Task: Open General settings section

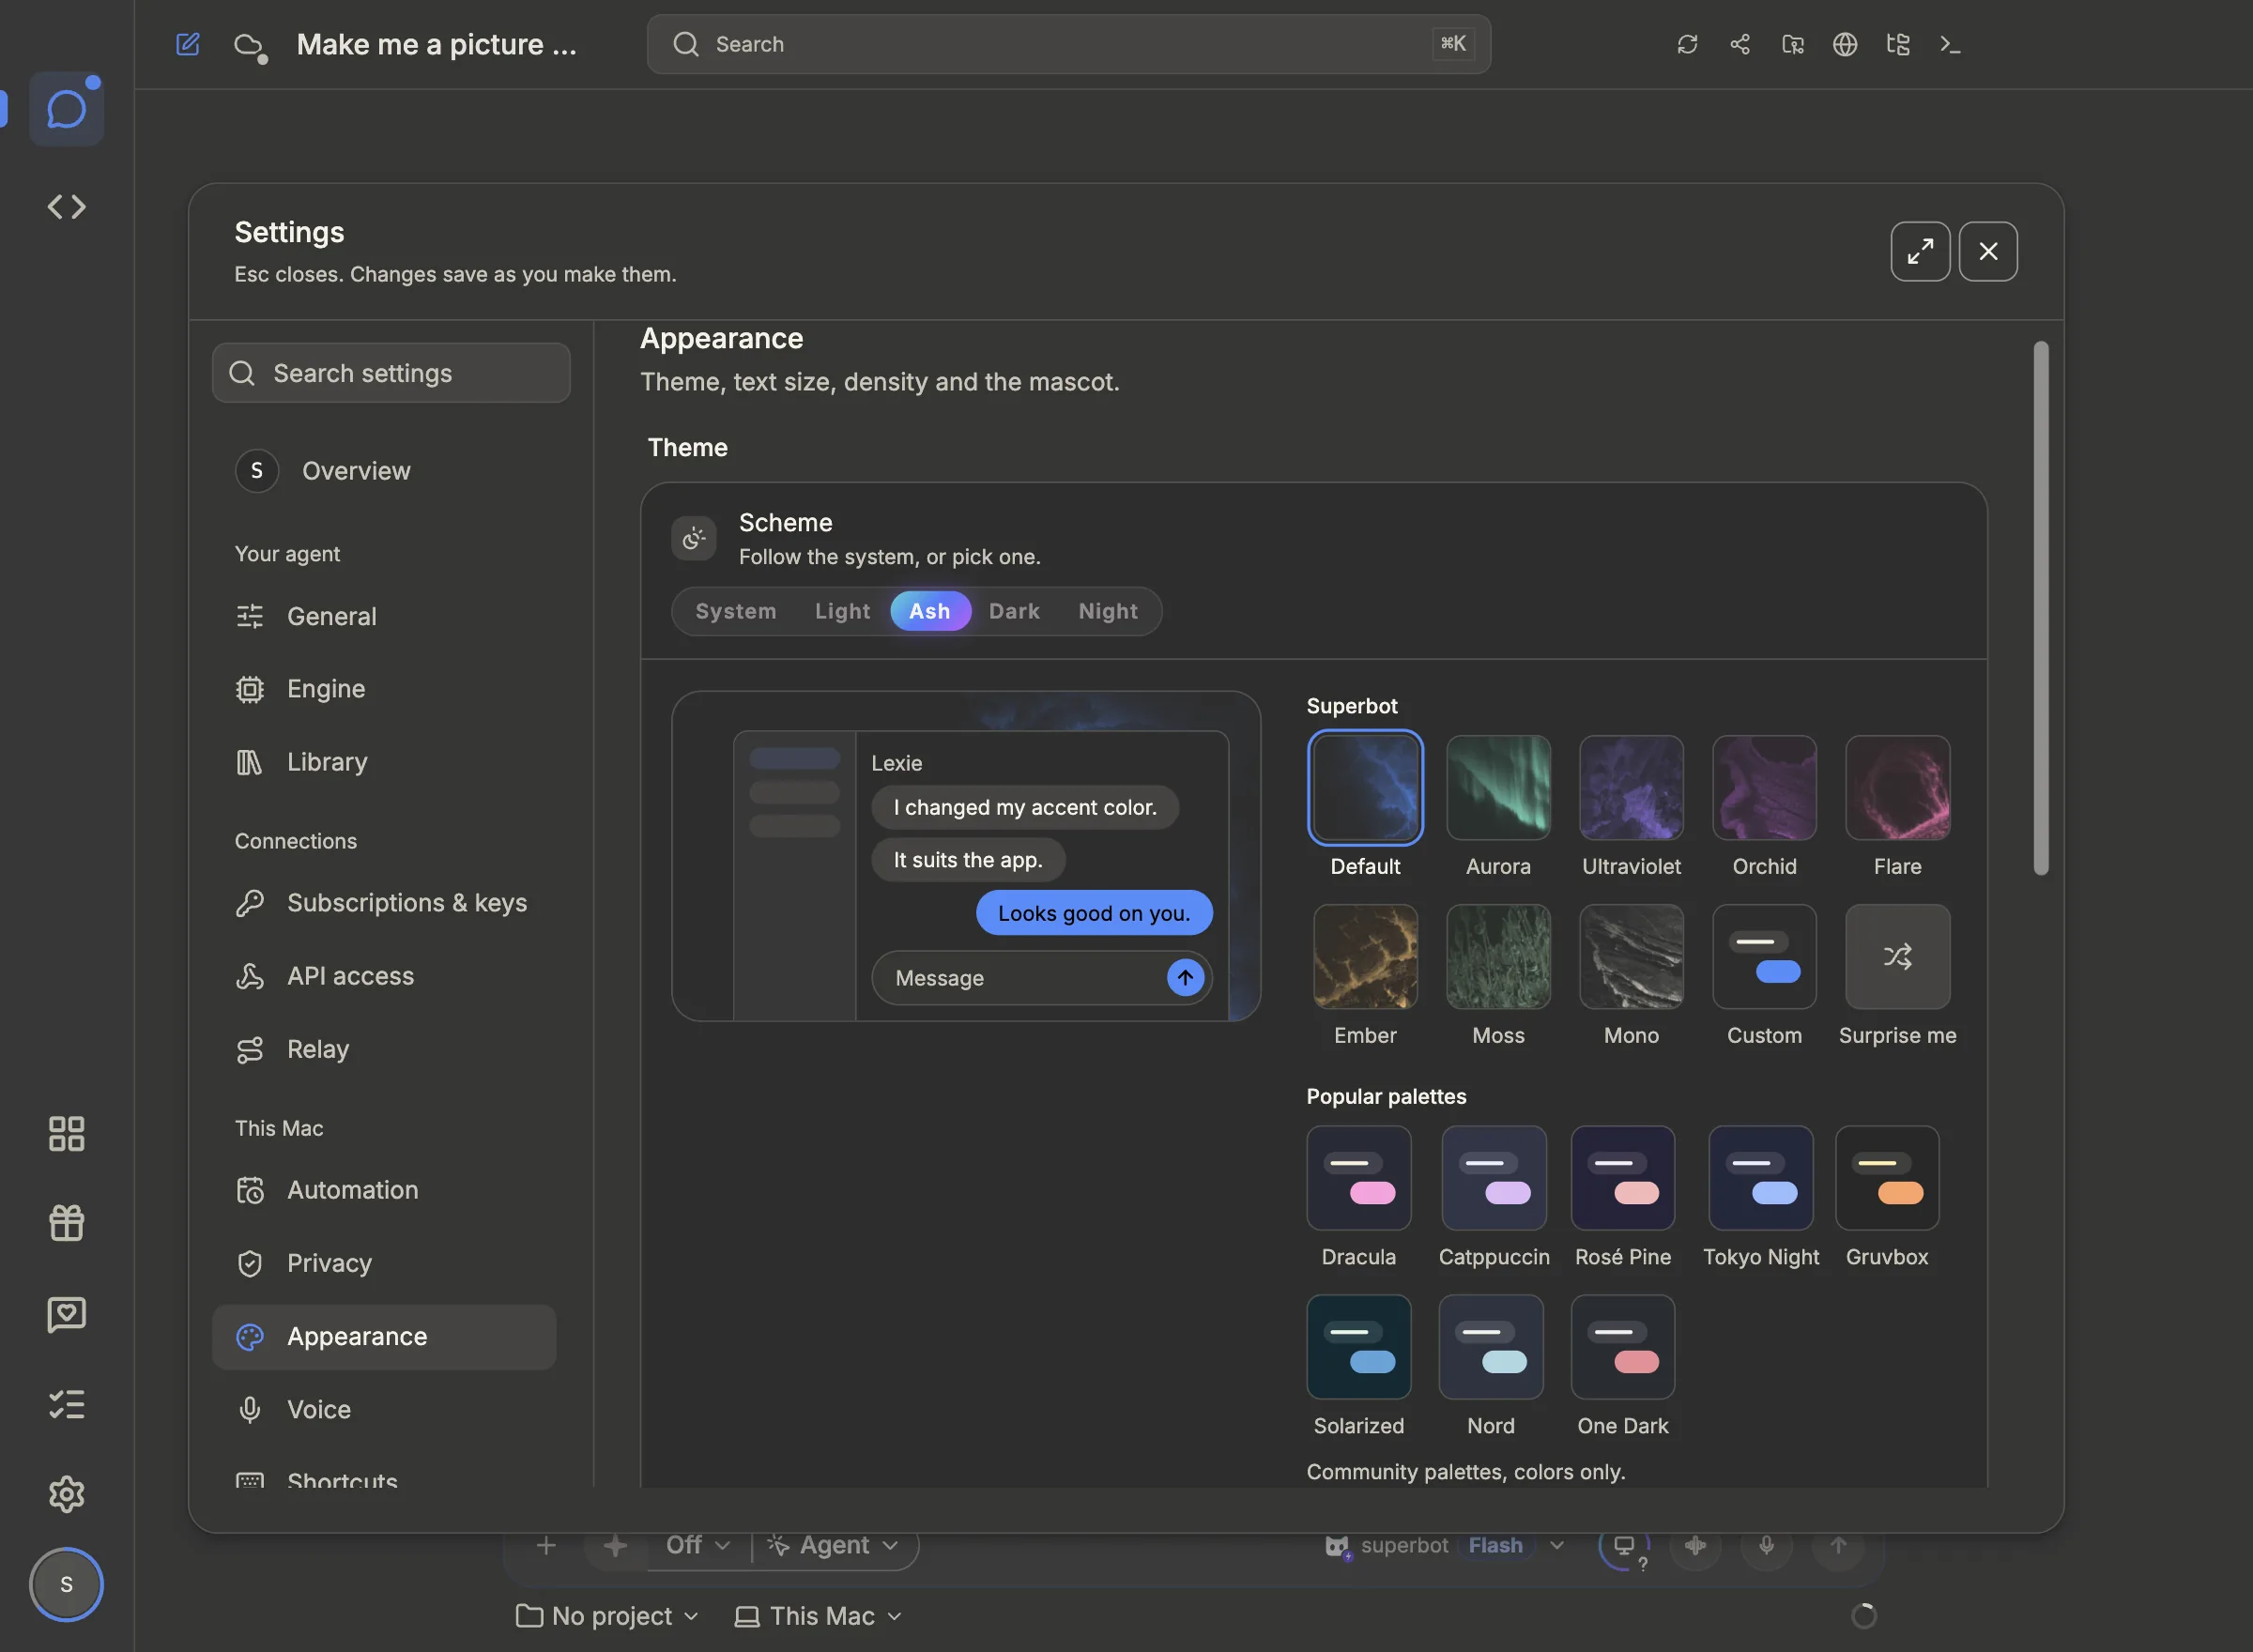Action: pos(384,616)
